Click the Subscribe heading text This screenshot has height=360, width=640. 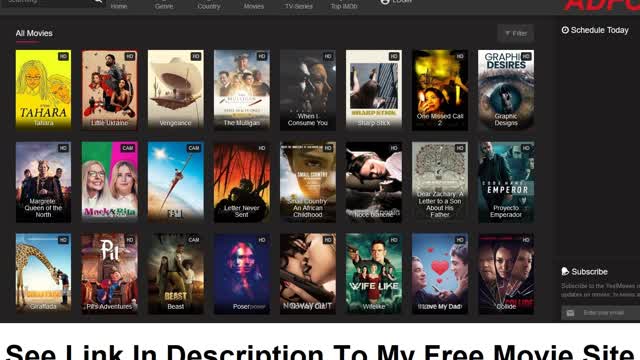click(589, 272)
